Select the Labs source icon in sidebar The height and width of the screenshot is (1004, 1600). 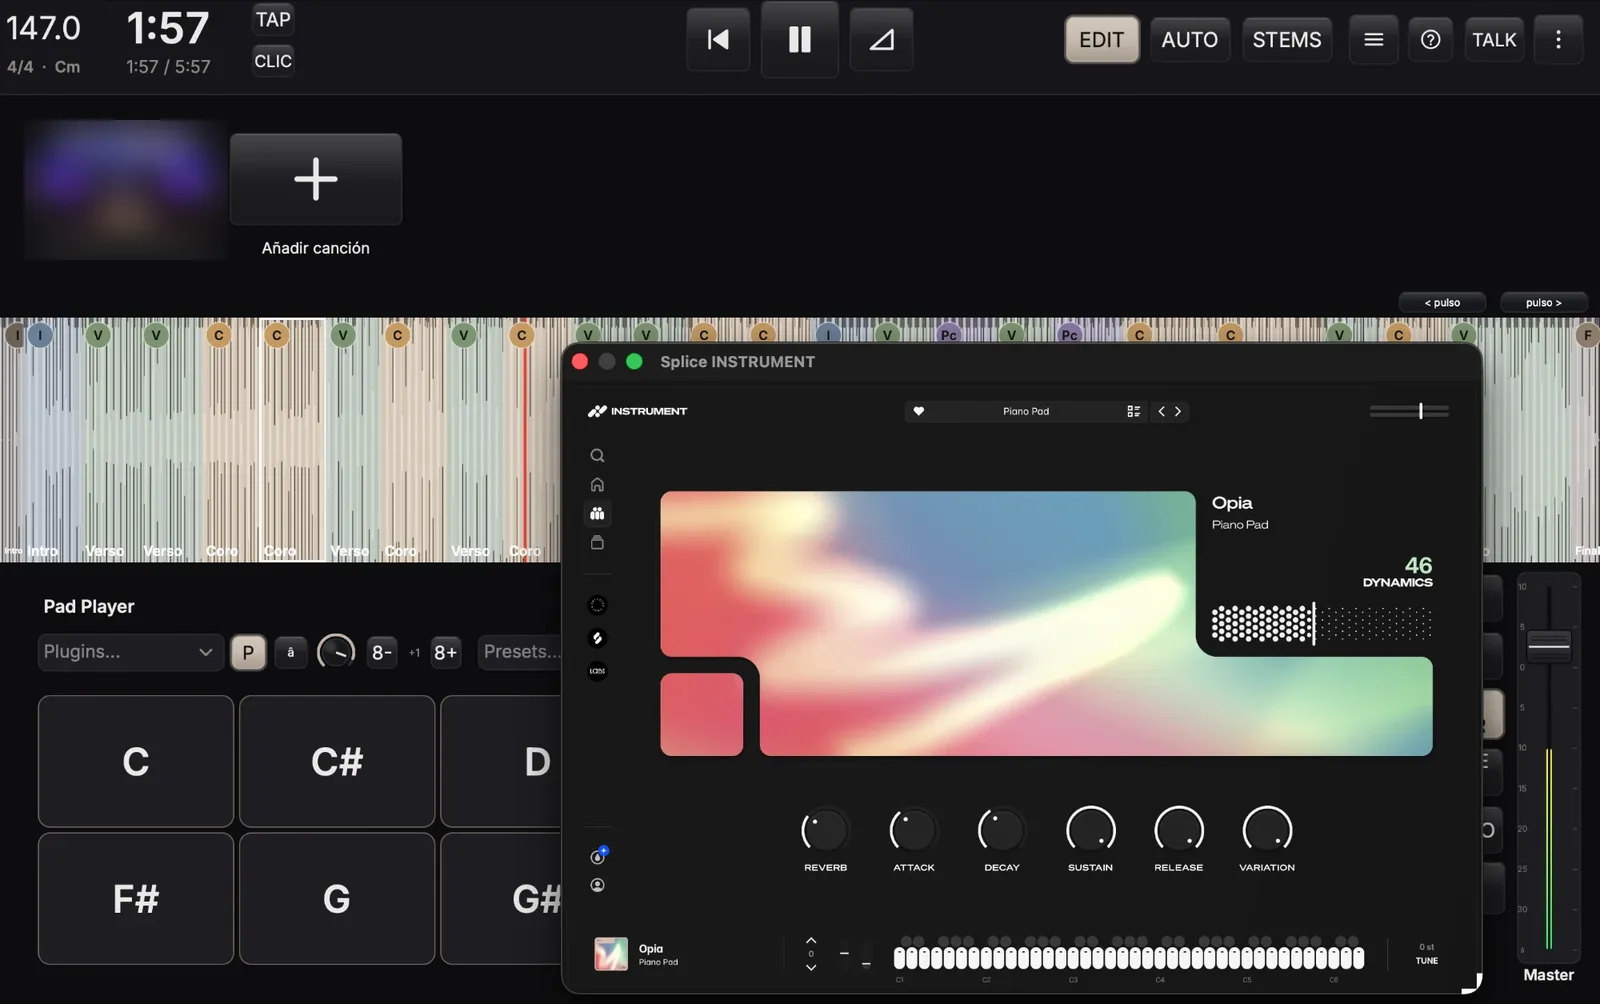point(597,671)
